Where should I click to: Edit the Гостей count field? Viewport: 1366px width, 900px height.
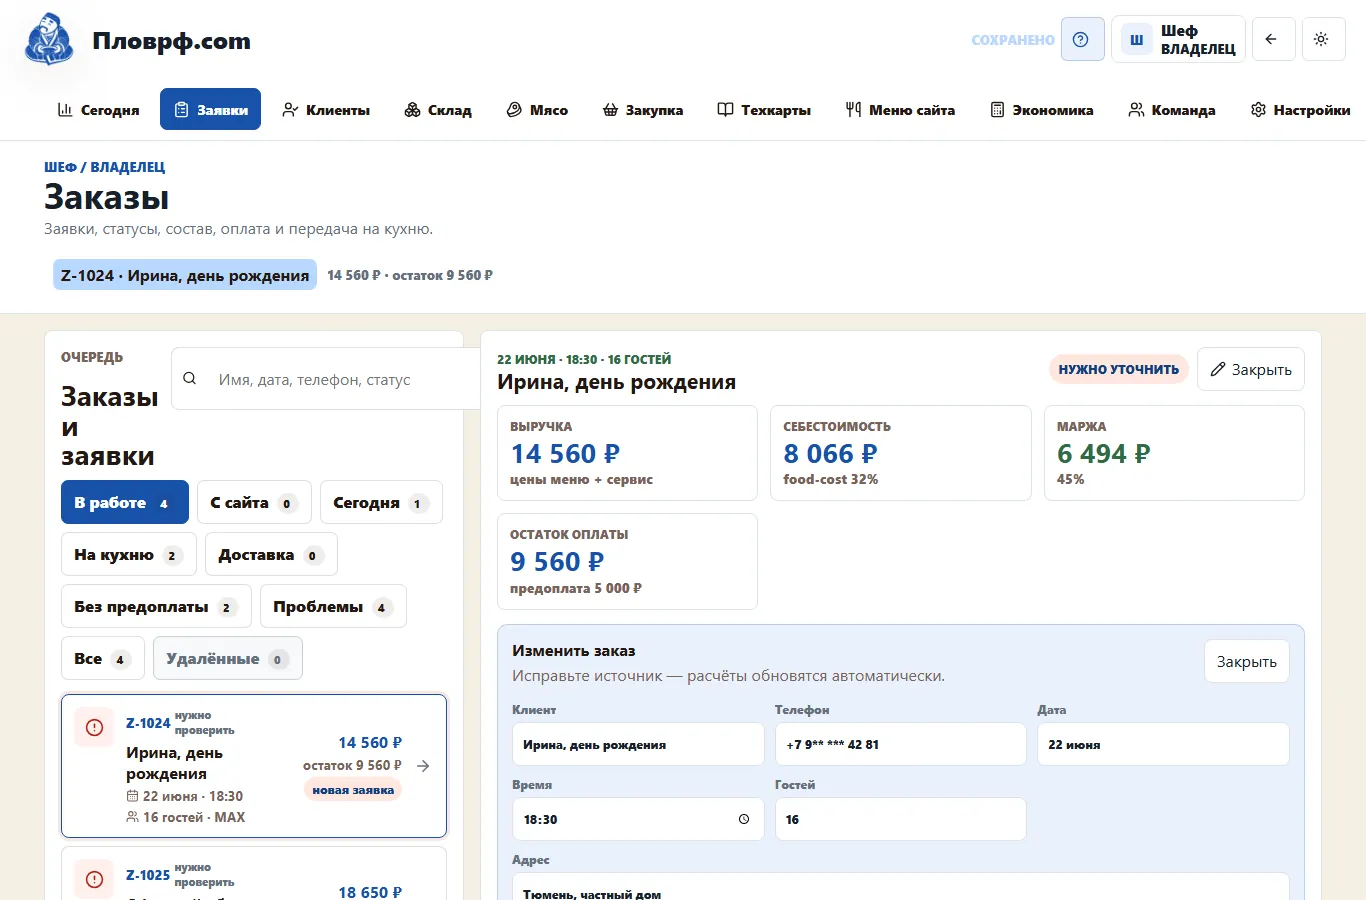900,819
